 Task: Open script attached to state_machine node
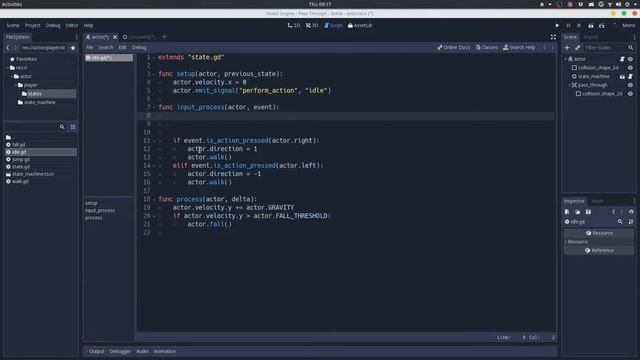(x=630, y=76)
